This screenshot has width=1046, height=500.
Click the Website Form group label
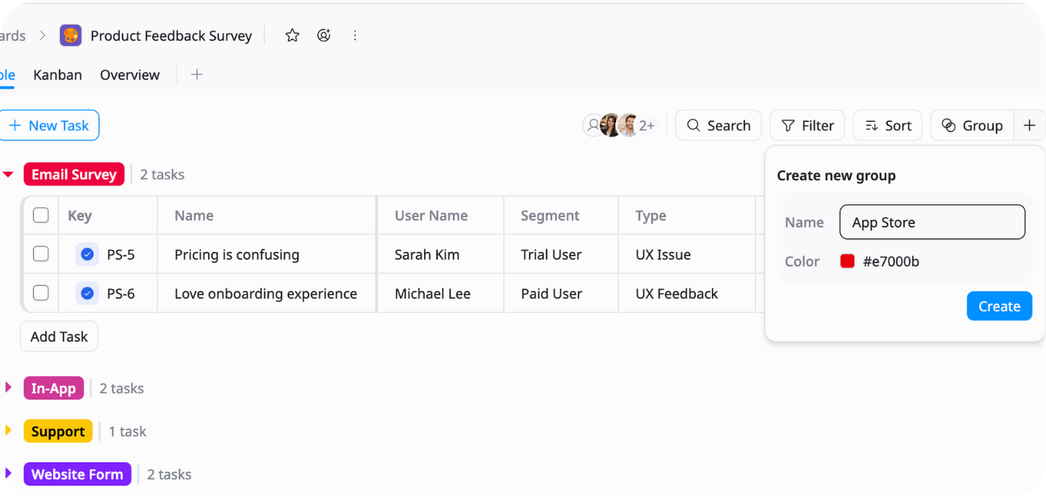[x=77, y=475]
